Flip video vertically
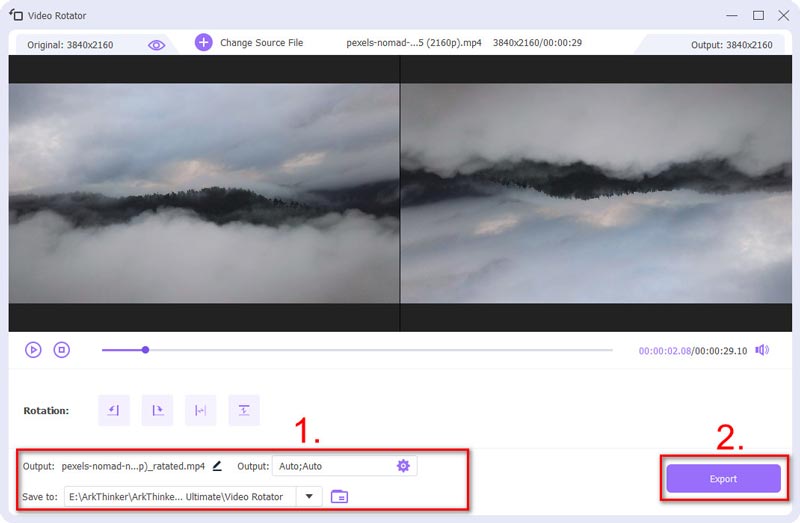 (x=244, y=410)
